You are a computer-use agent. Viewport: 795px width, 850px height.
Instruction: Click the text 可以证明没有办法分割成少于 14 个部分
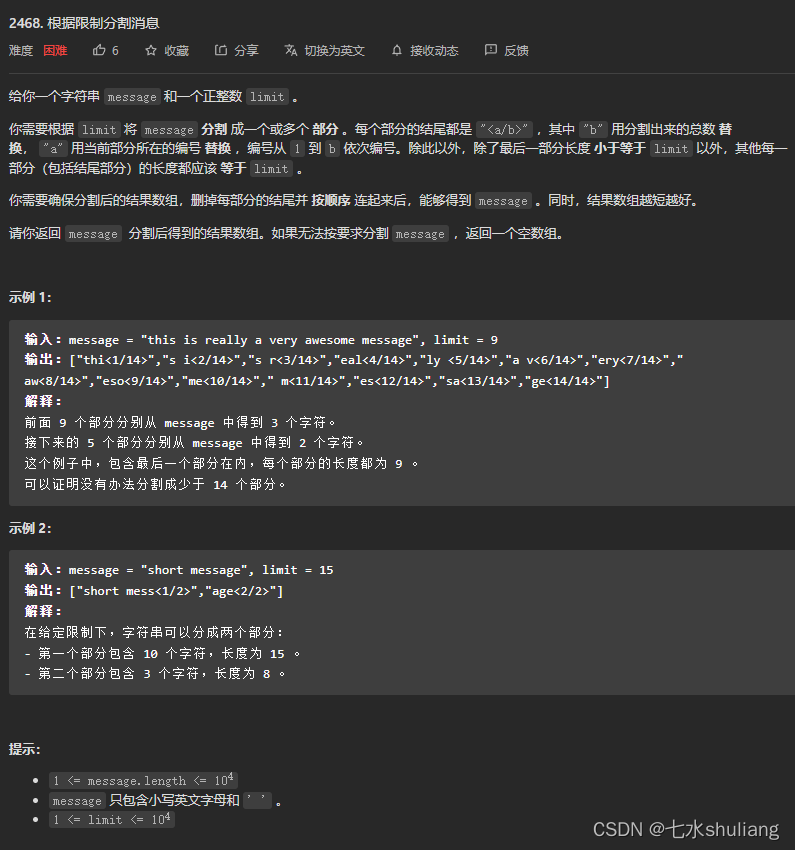(x=156, y=485)
